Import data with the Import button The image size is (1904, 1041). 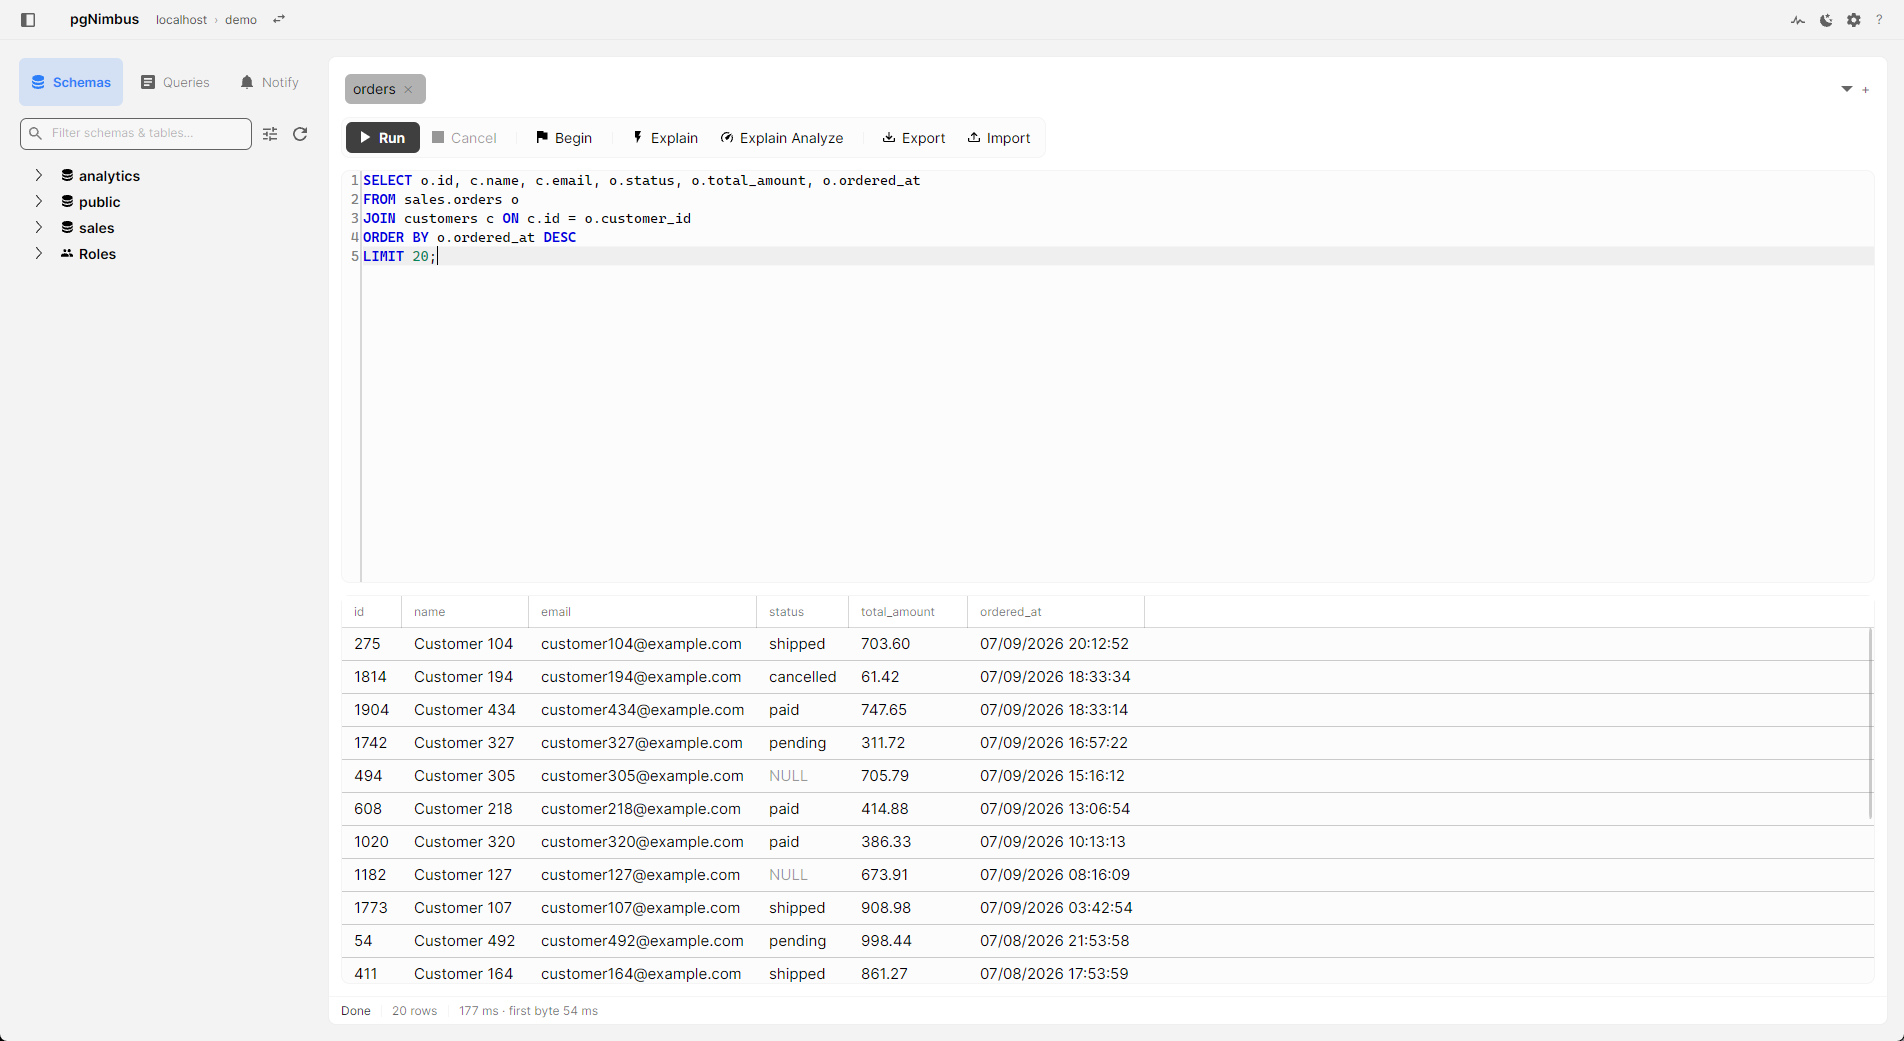click(x=998, y=138)
